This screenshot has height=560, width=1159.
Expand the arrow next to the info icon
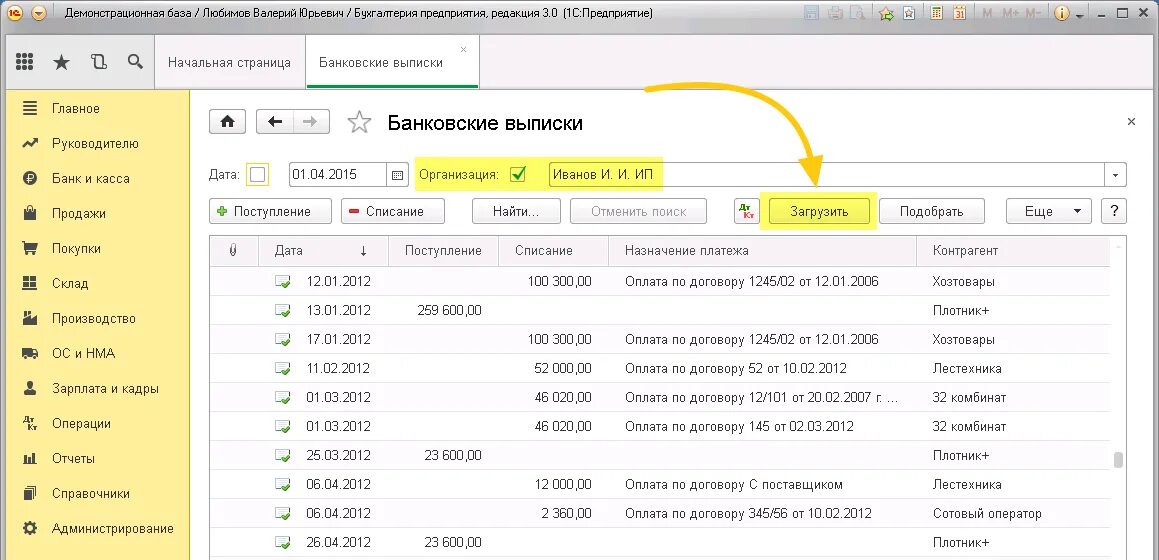pos(1080,15)
